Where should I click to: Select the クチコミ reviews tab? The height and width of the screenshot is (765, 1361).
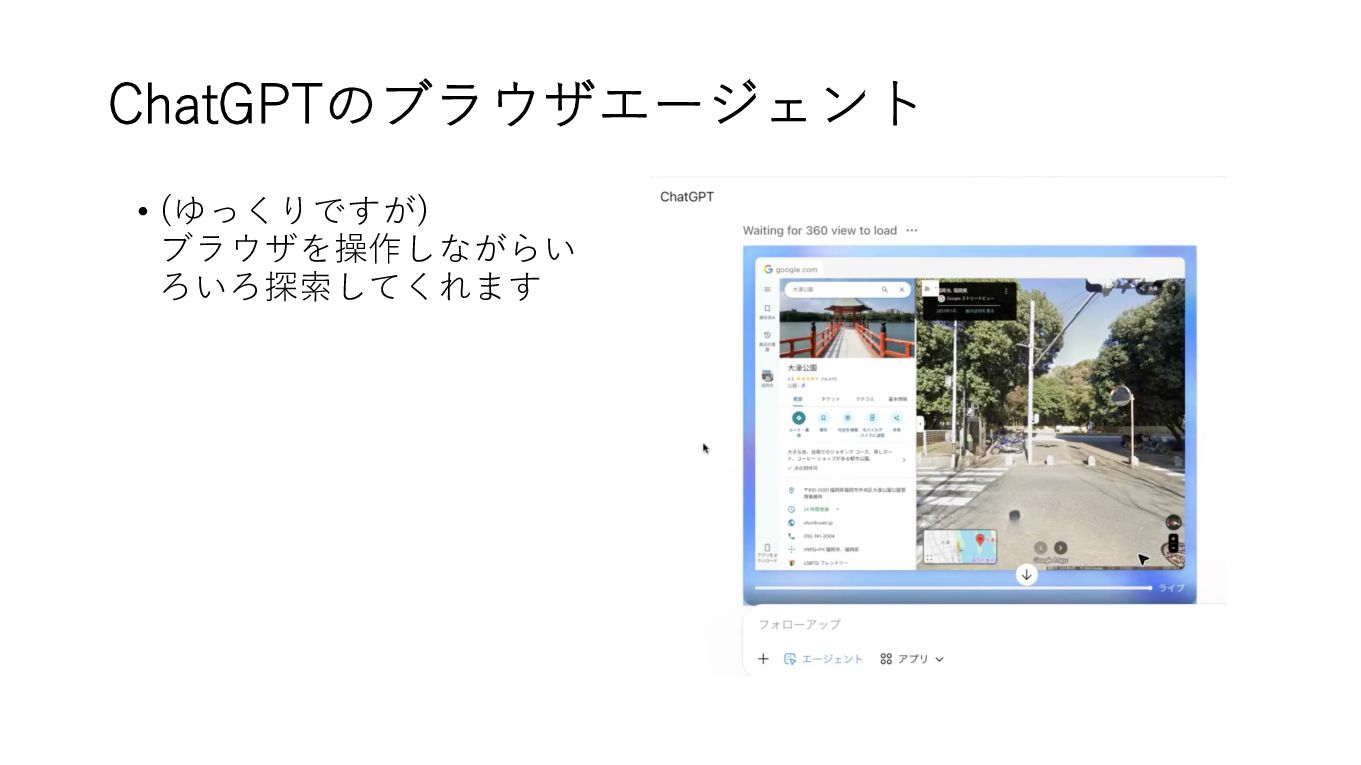pos(864,399)
